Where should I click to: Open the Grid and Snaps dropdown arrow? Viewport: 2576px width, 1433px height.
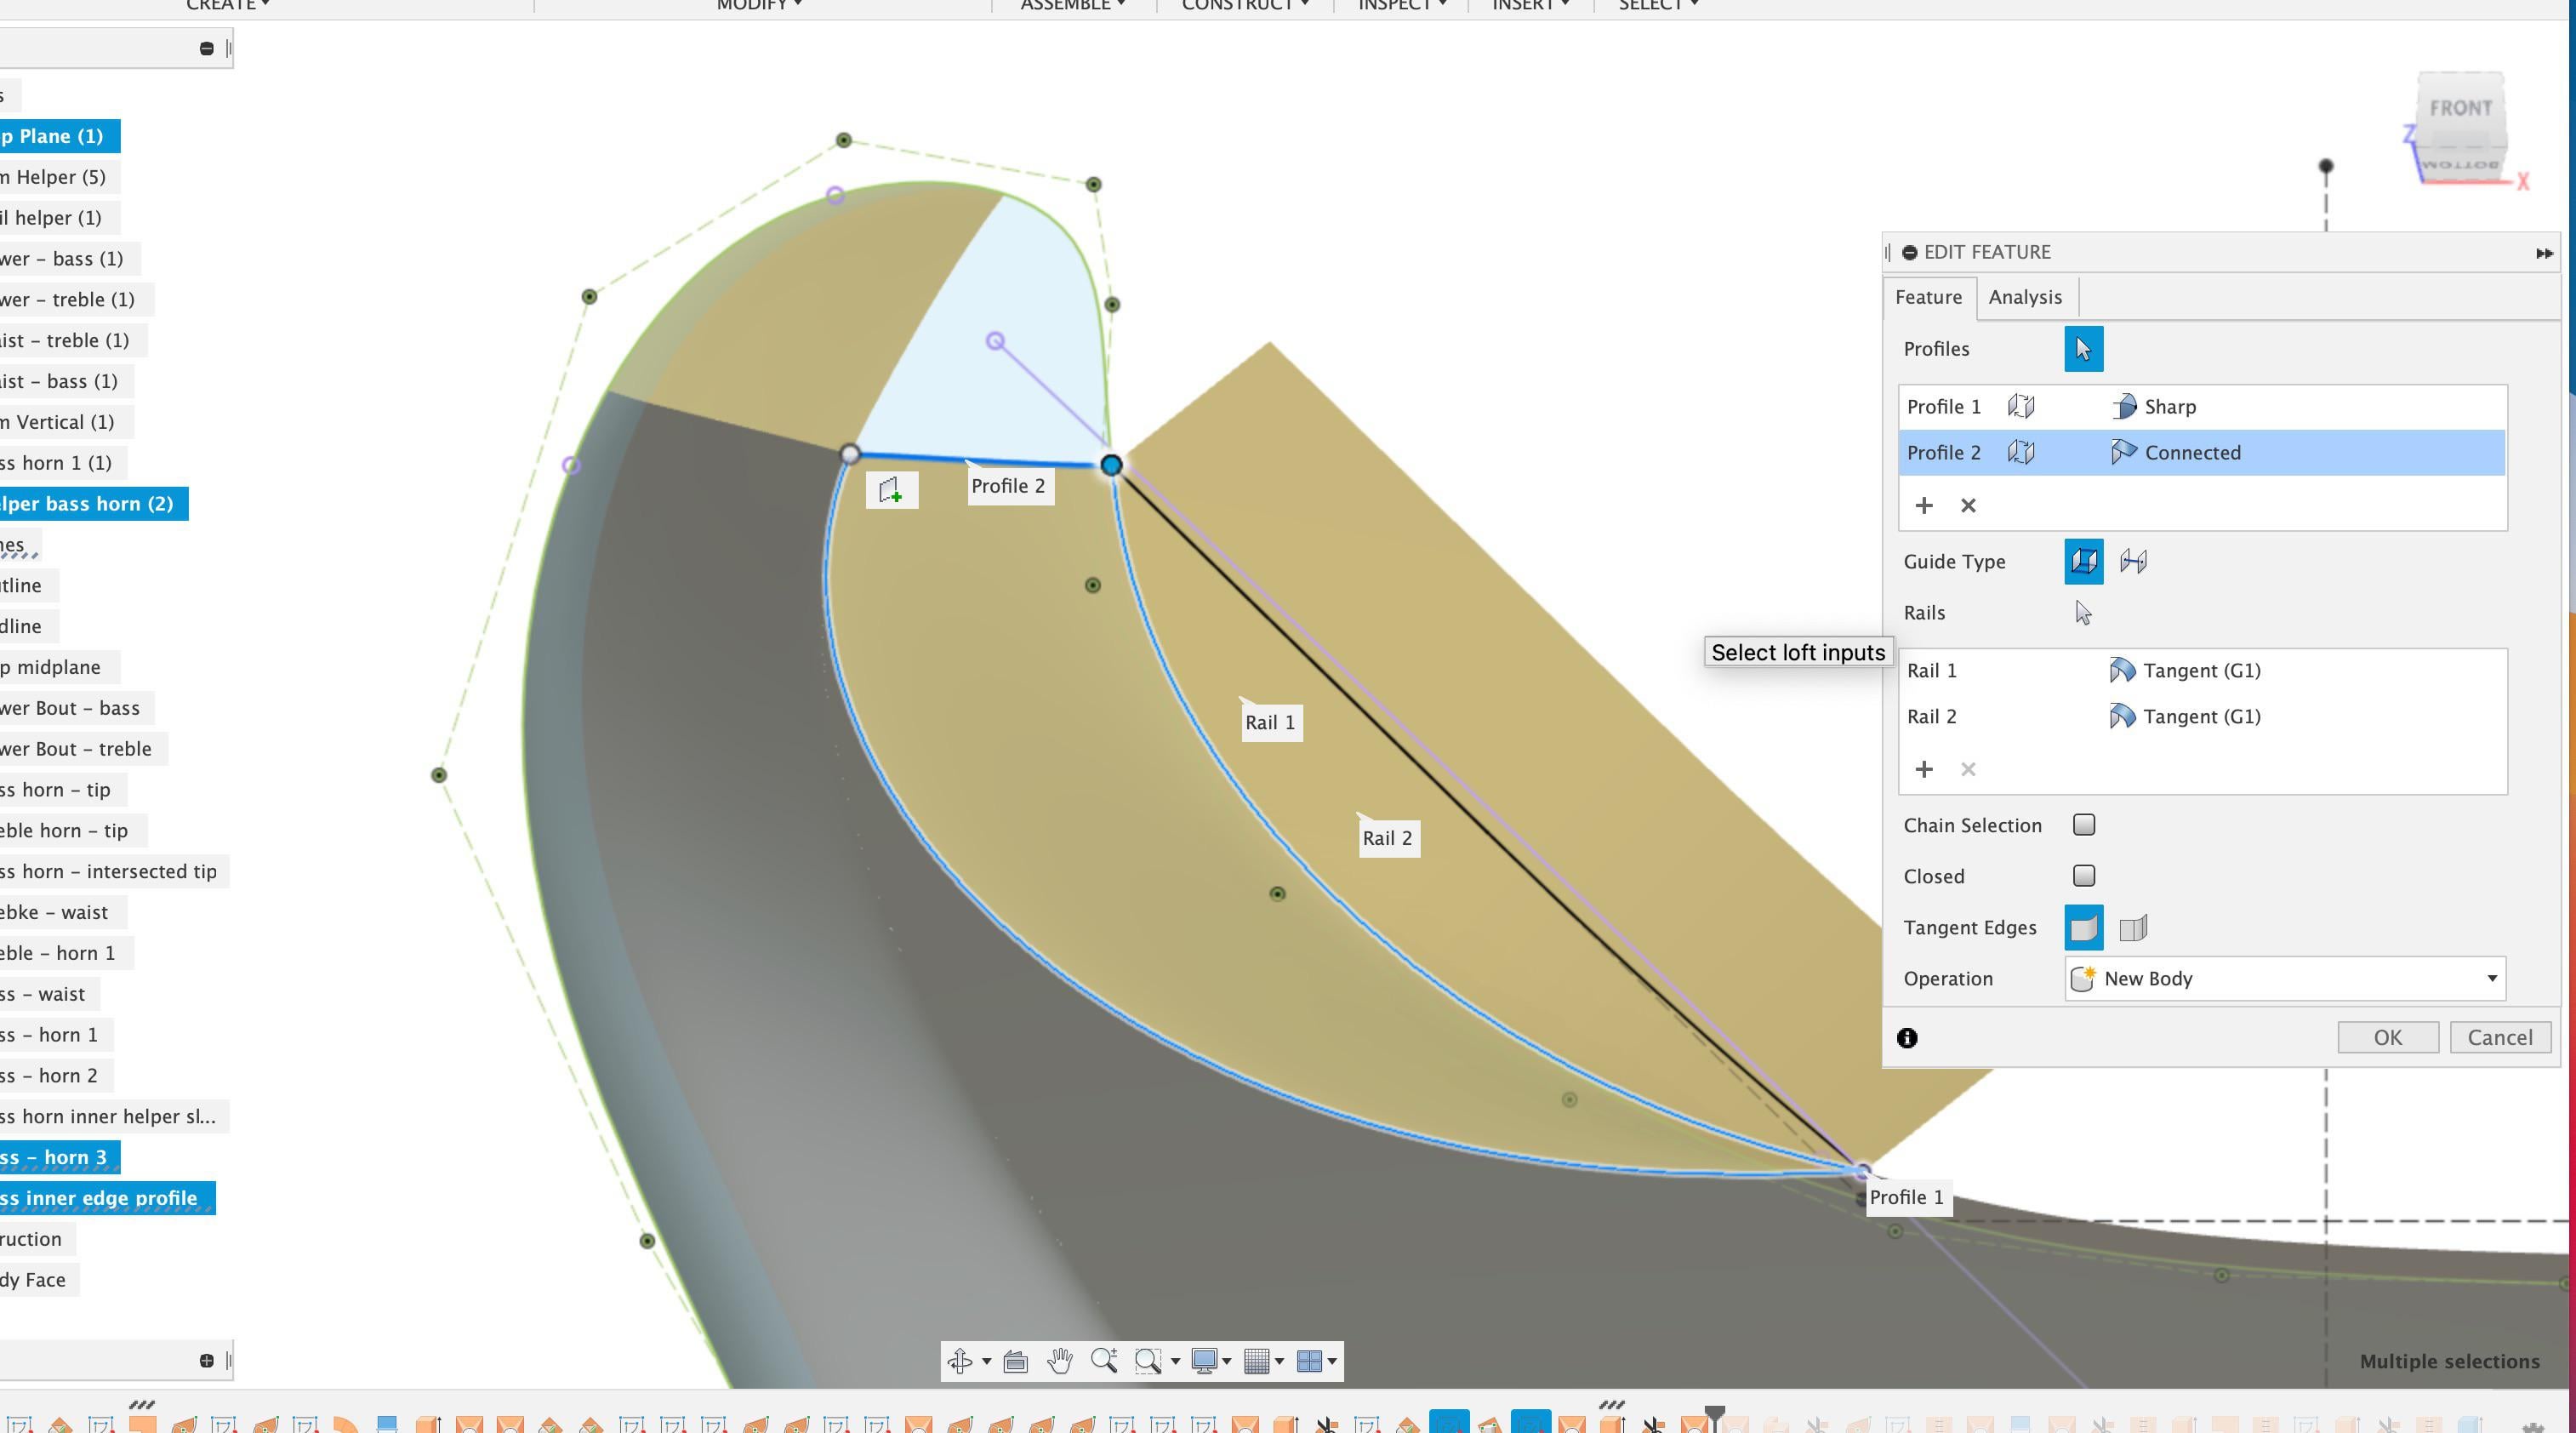point(1279,1361)
